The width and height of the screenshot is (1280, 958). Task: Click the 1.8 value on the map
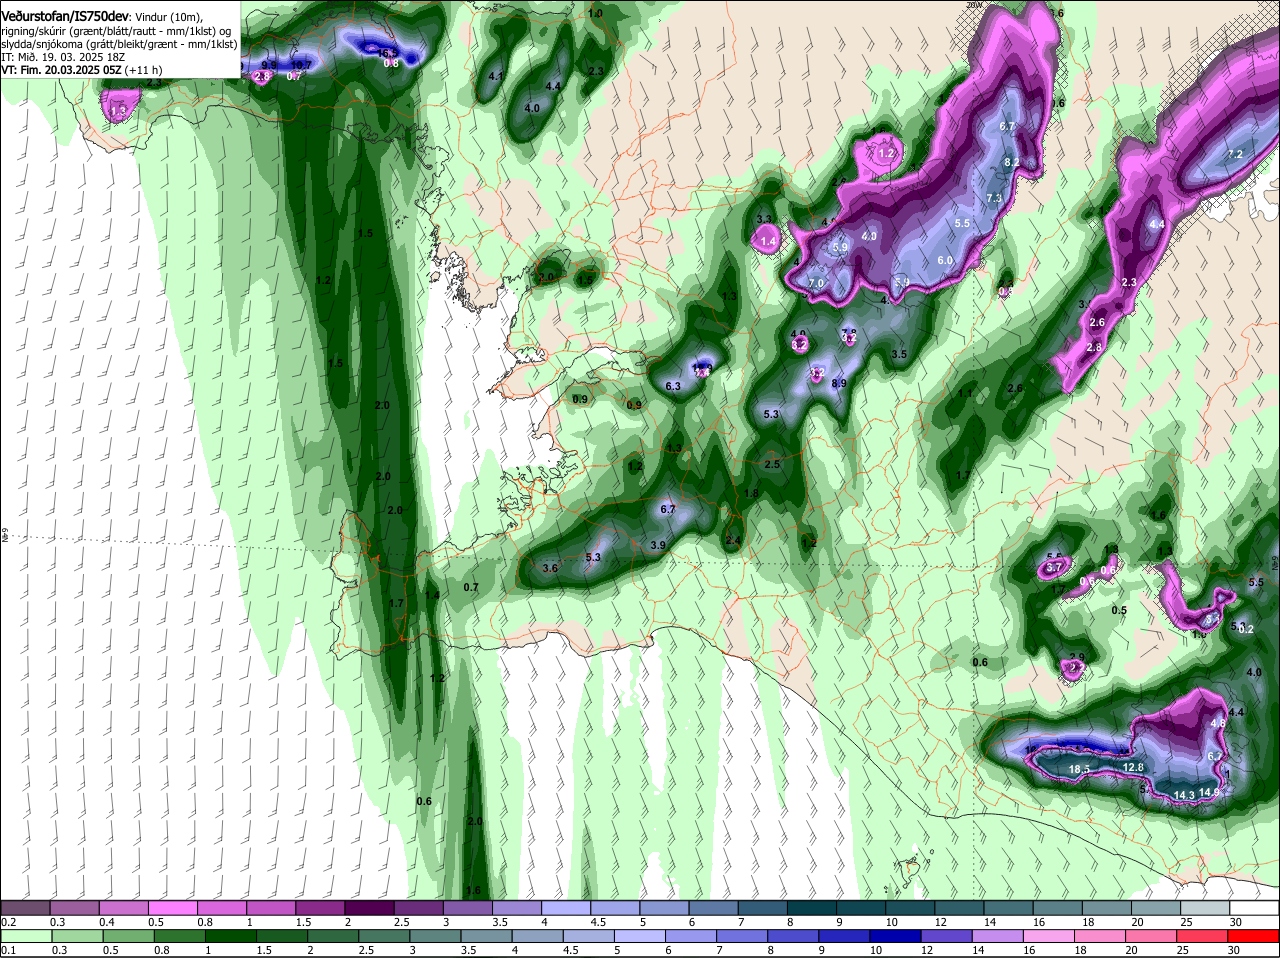pyautogui.click(x=752, y=493)
